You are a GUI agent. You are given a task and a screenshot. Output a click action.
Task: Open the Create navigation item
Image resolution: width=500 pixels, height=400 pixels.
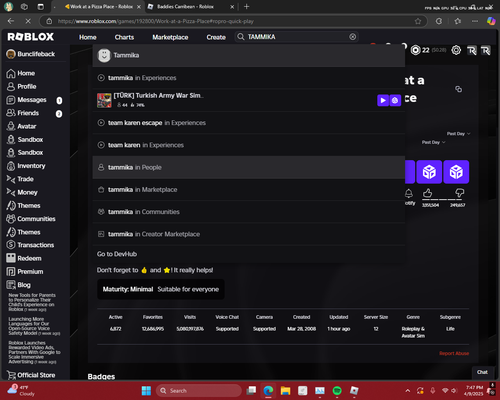[x=216, y=37]
